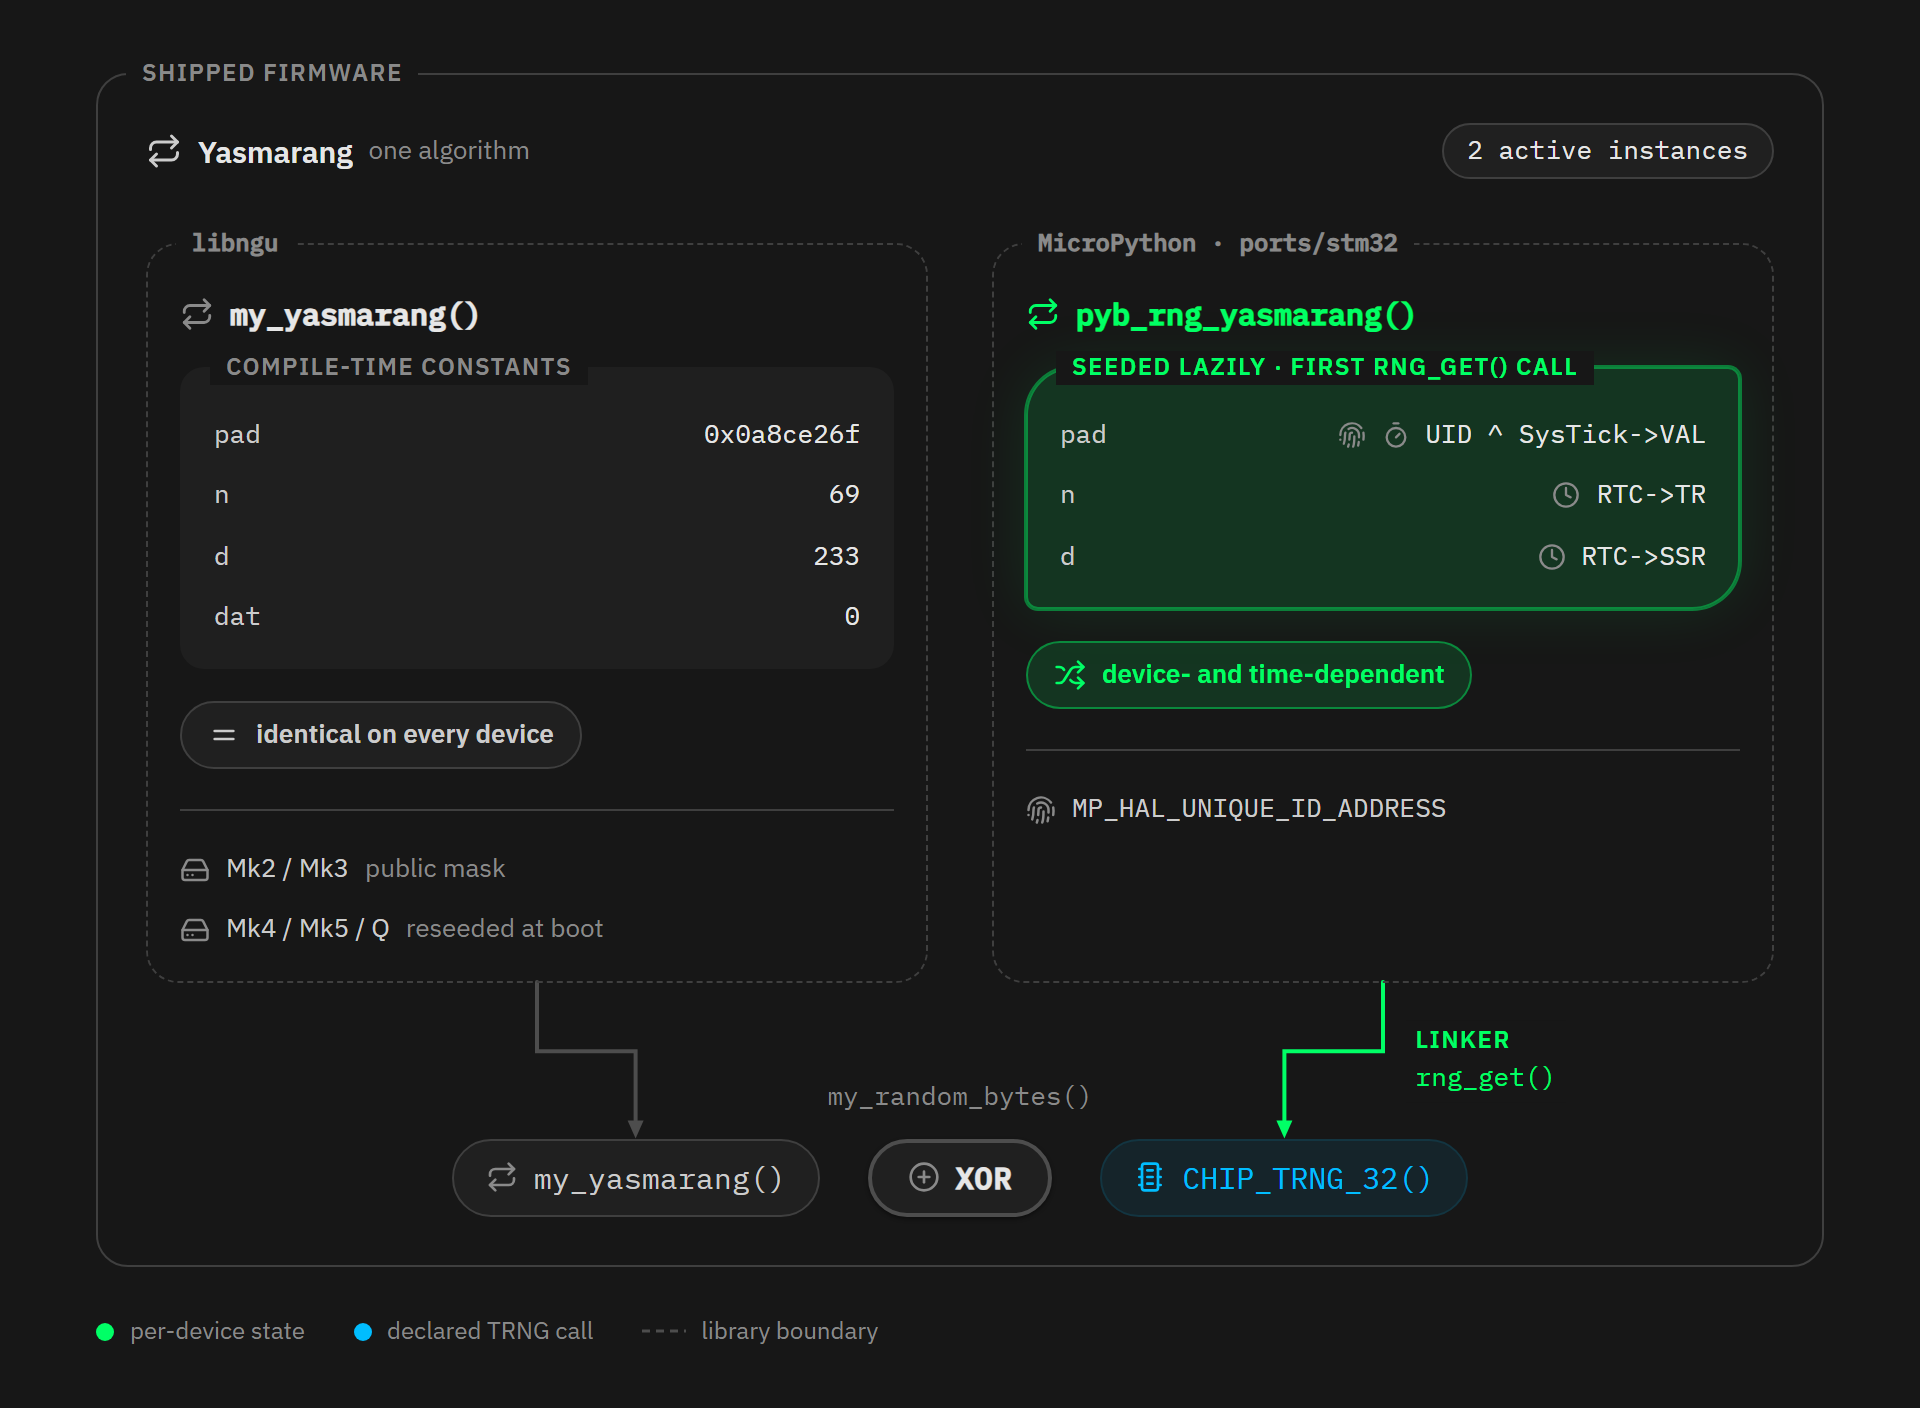Click the equals icon in the identical on every device pill

[224, 735]
